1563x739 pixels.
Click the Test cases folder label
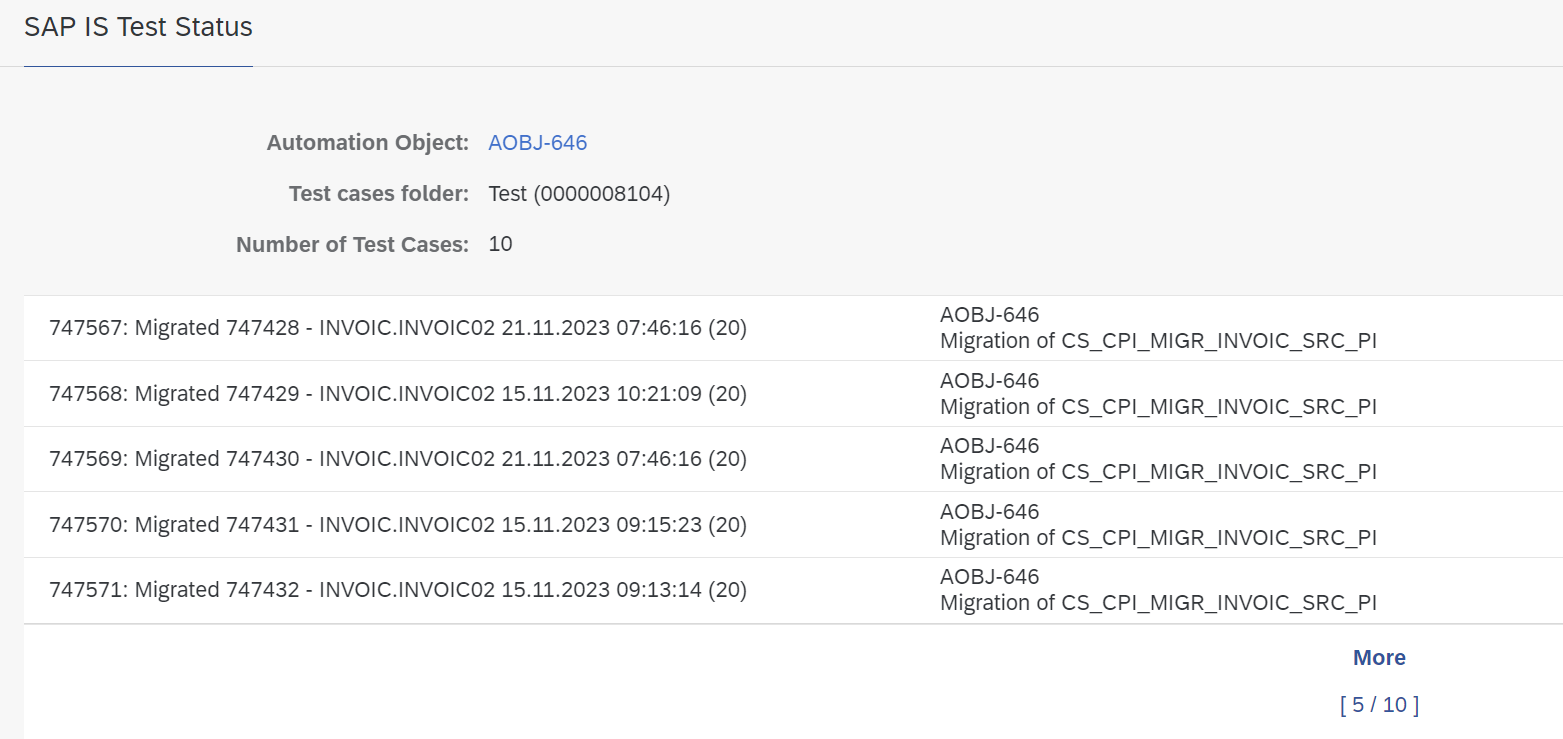tap(378, 194)
